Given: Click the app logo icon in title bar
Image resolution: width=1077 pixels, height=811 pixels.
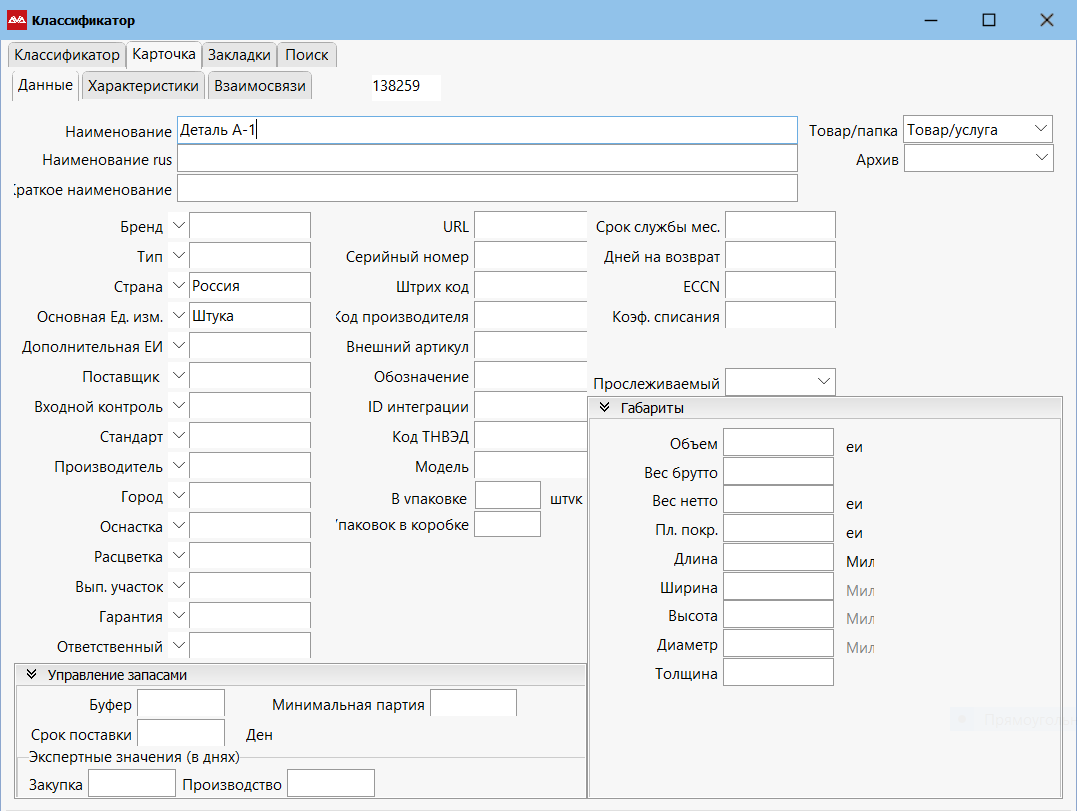Looking at the screenshot, I should [17, 20].
